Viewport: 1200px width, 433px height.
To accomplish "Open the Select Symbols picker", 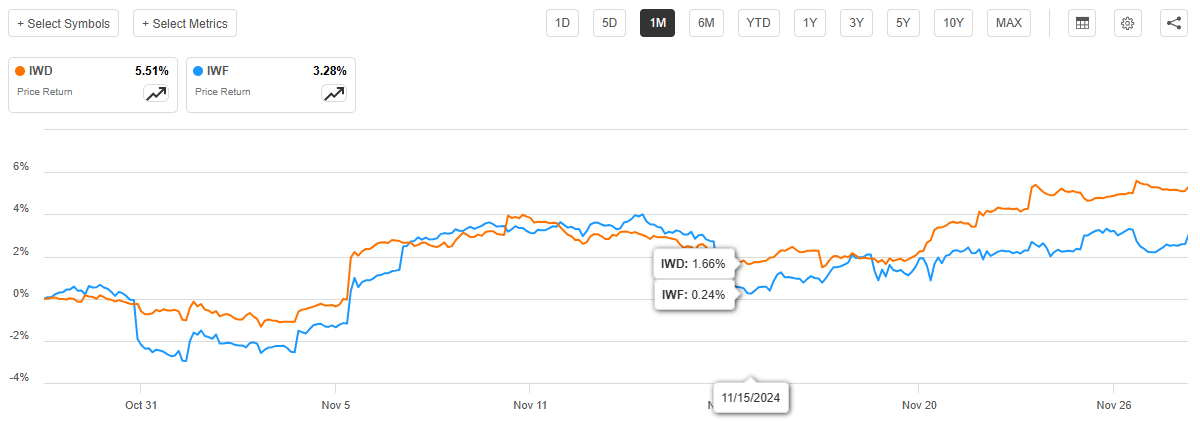I will (63, 23).
